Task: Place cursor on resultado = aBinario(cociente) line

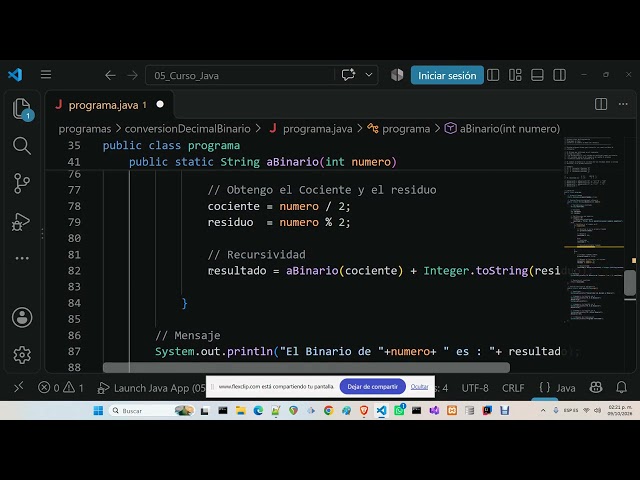Action: [x=384, y=271]
